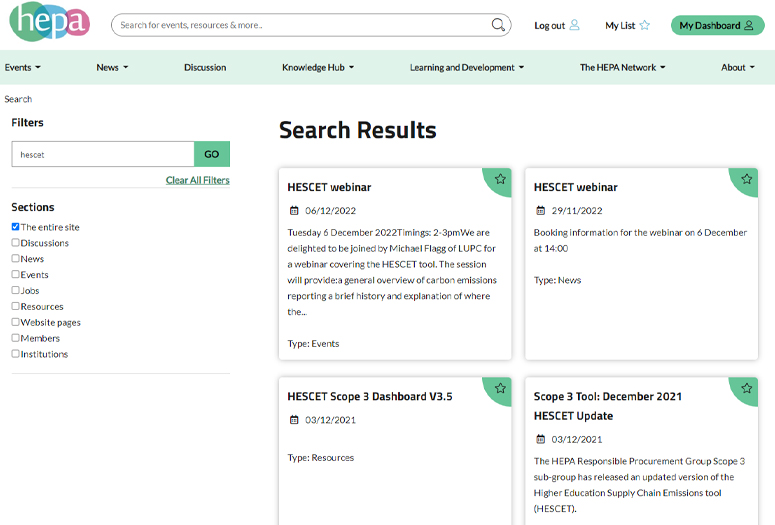Check the News section filter
The image size is (775, 525).
click(x=15, y=258)
